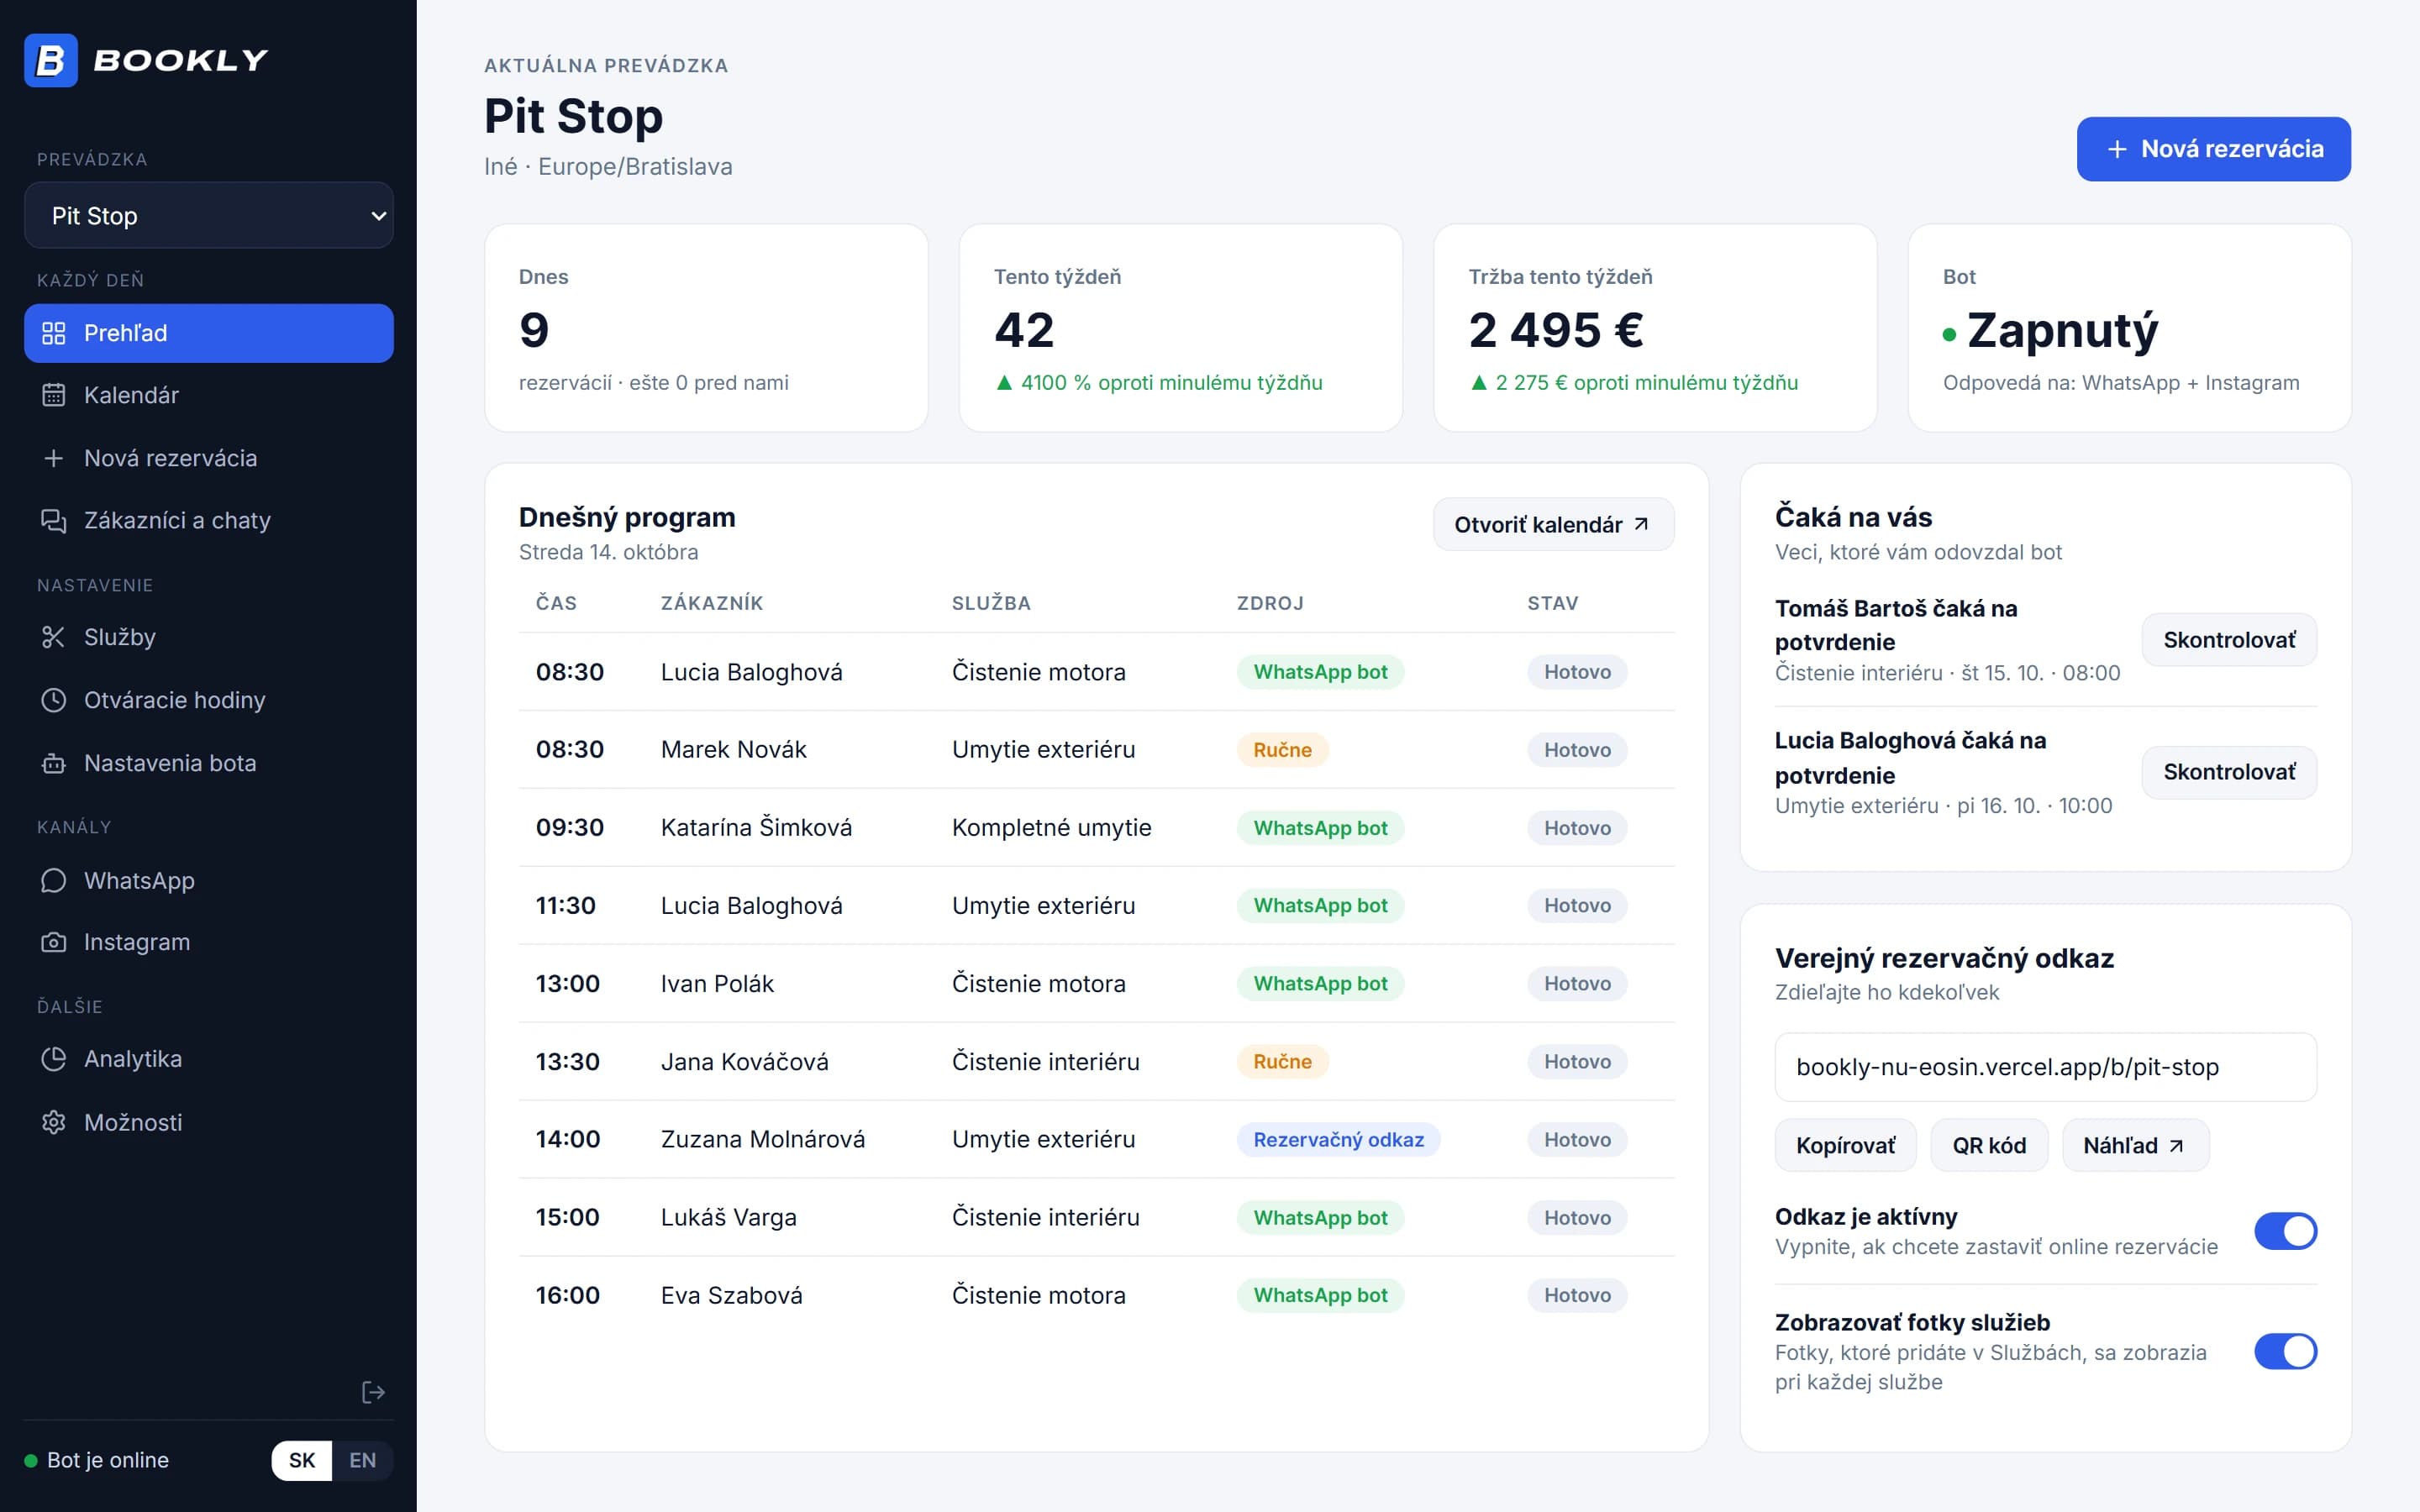Click the Bookly logo icon
2420x1512 pixels.
(51, 60)
